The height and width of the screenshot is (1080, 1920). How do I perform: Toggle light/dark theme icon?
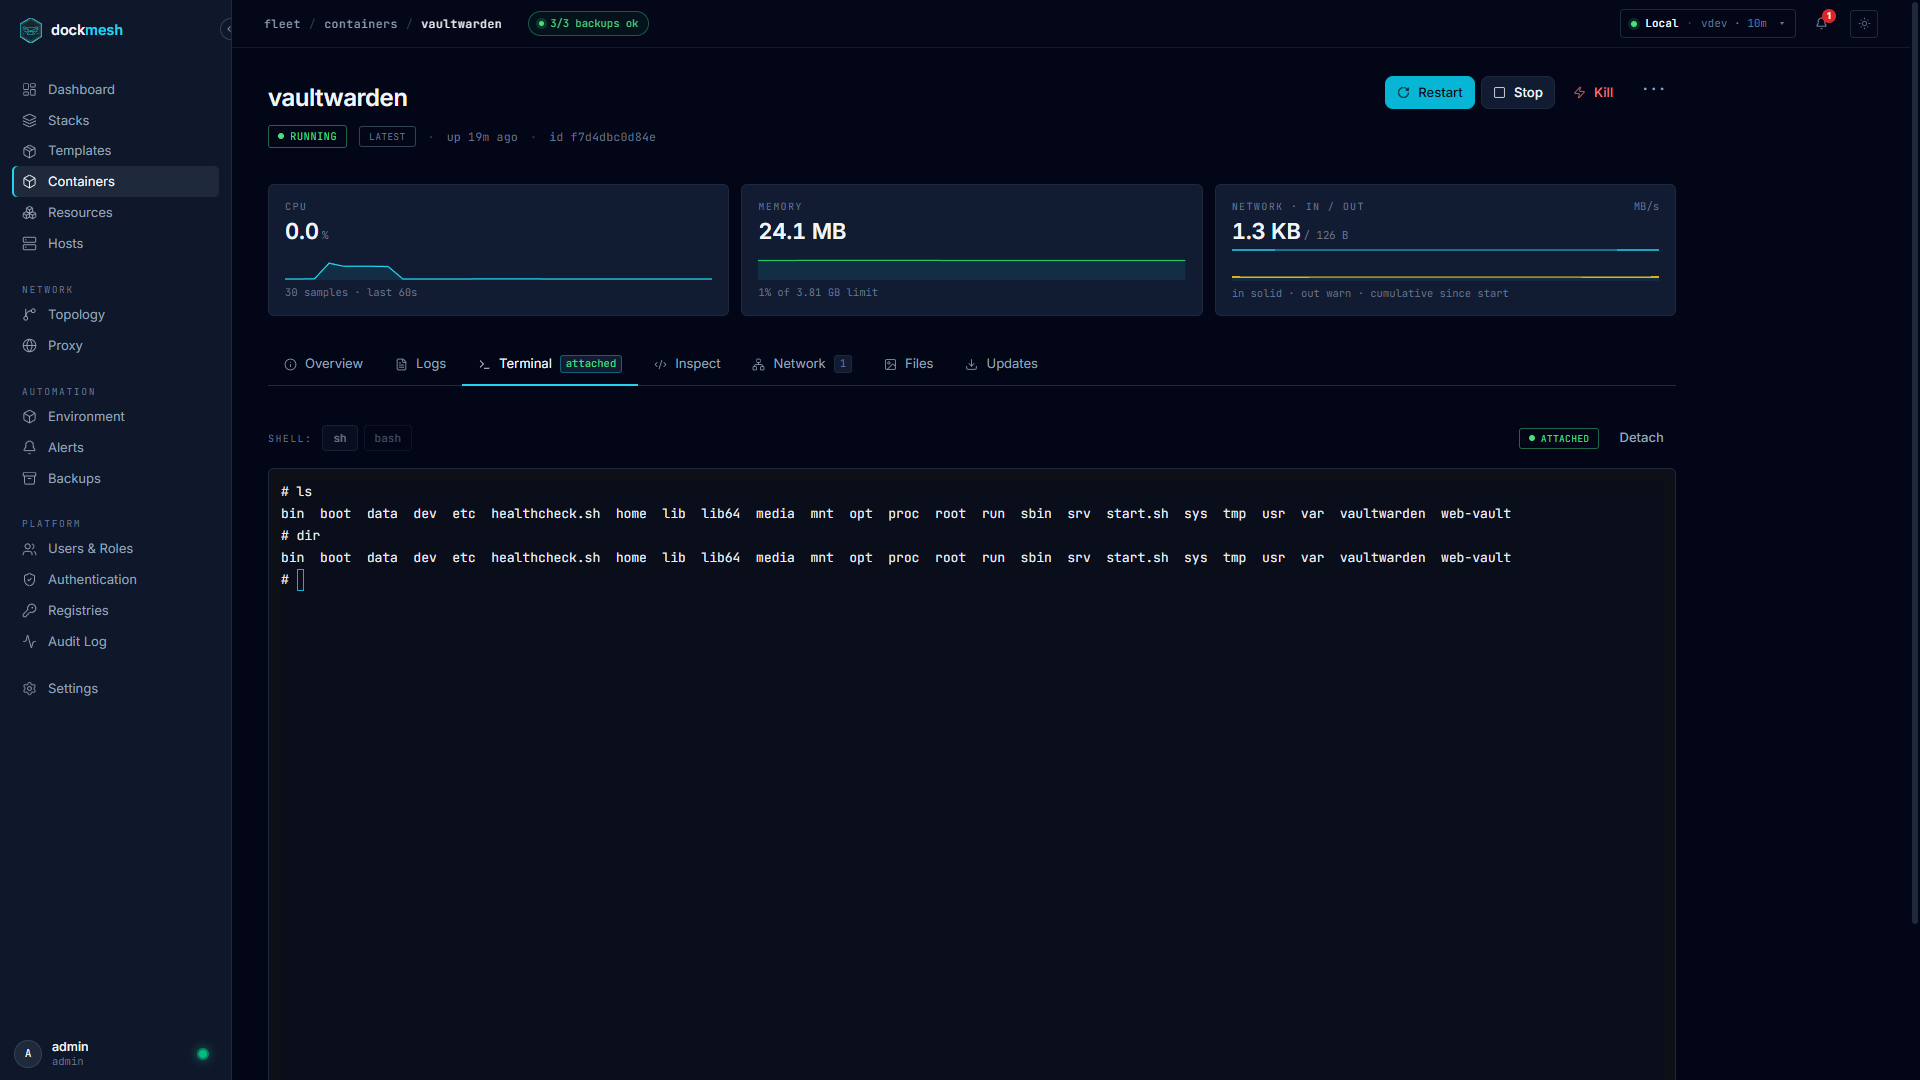click(x=1864, y=23)
